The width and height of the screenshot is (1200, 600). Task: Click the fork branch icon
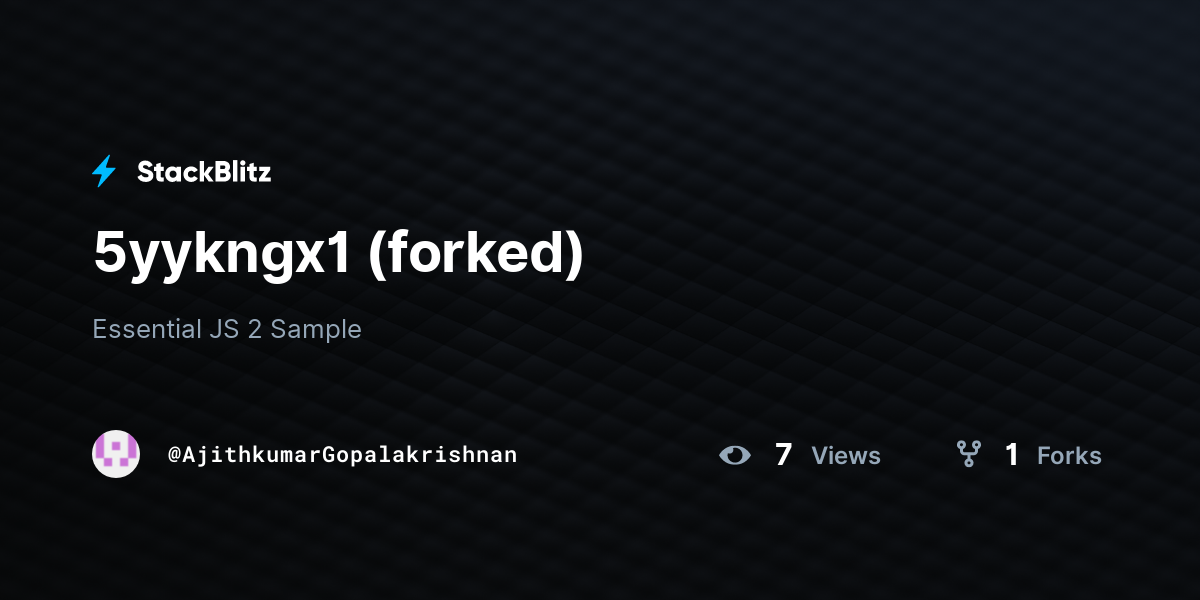click(x=968, y=455)
